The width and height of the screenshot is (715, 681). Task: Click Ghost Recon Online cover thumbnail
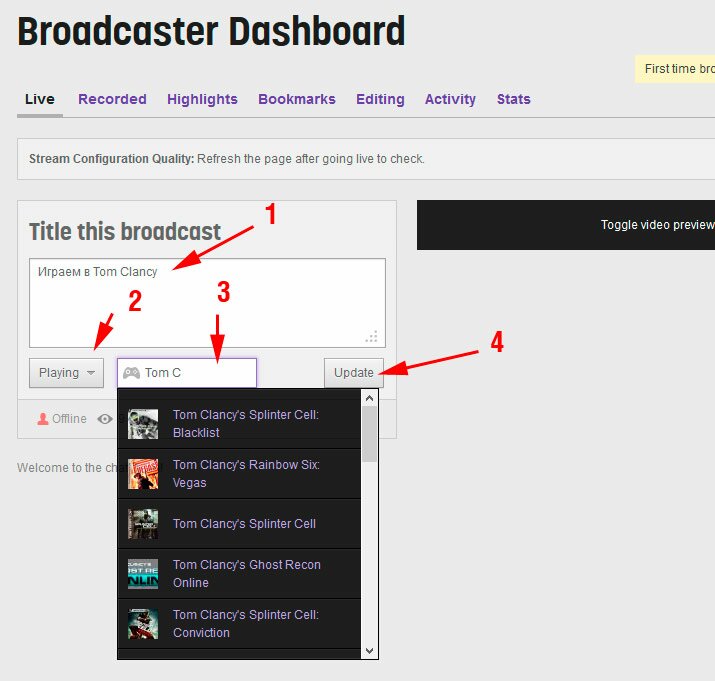[143, 574]
